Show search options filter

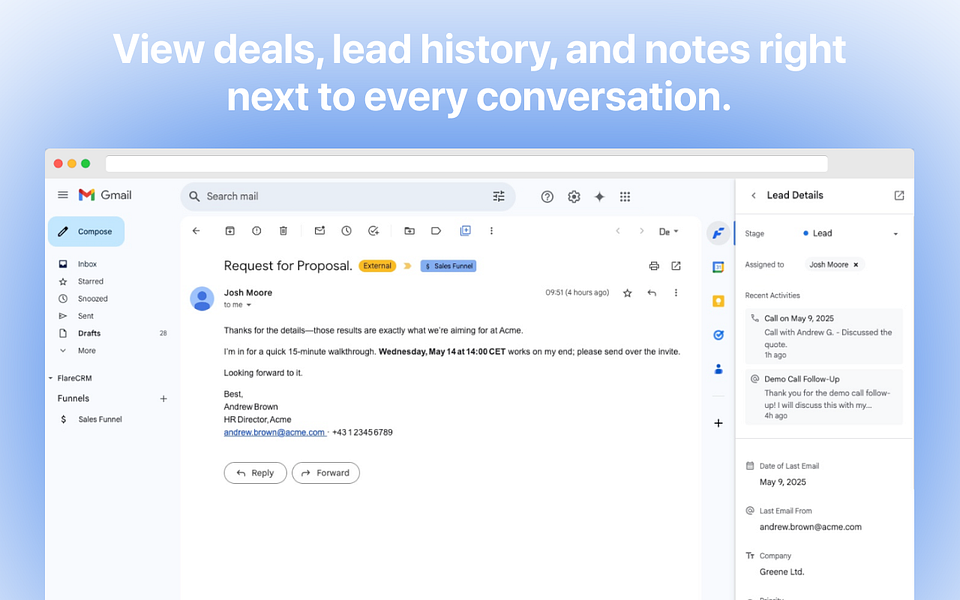tap(499, 197)
